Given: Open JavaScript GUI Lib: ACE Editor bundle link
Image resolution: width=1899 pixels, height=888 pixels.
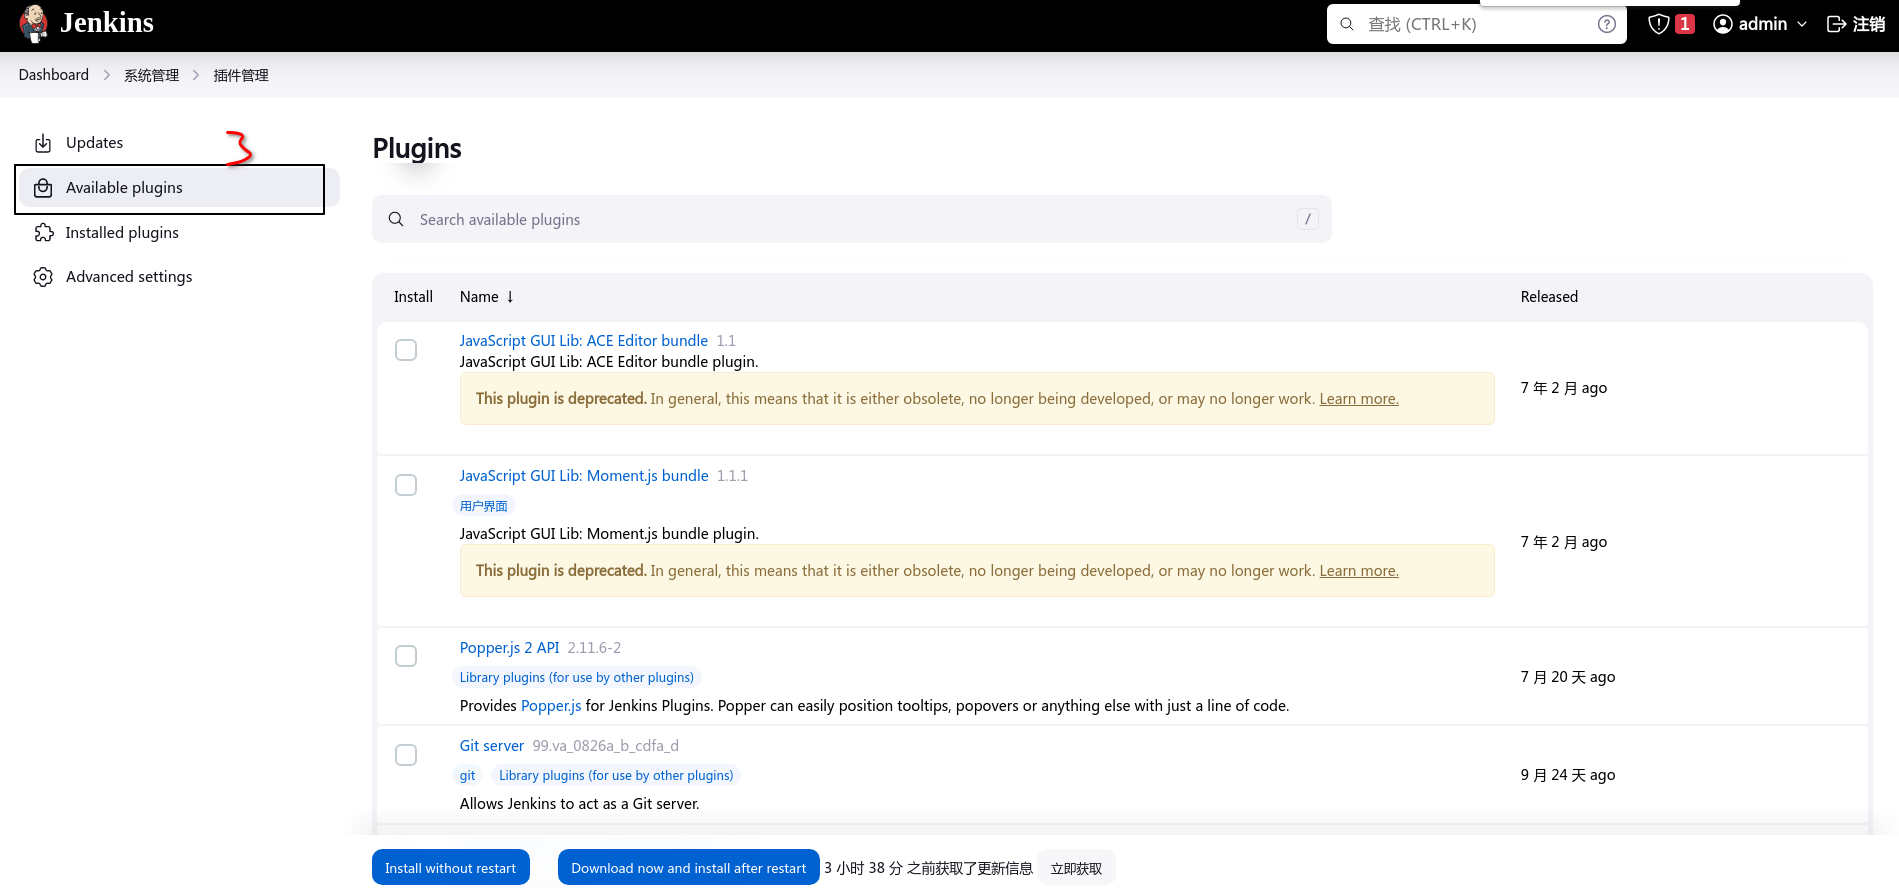Looking at the screenshot, I should click(584, 341).
